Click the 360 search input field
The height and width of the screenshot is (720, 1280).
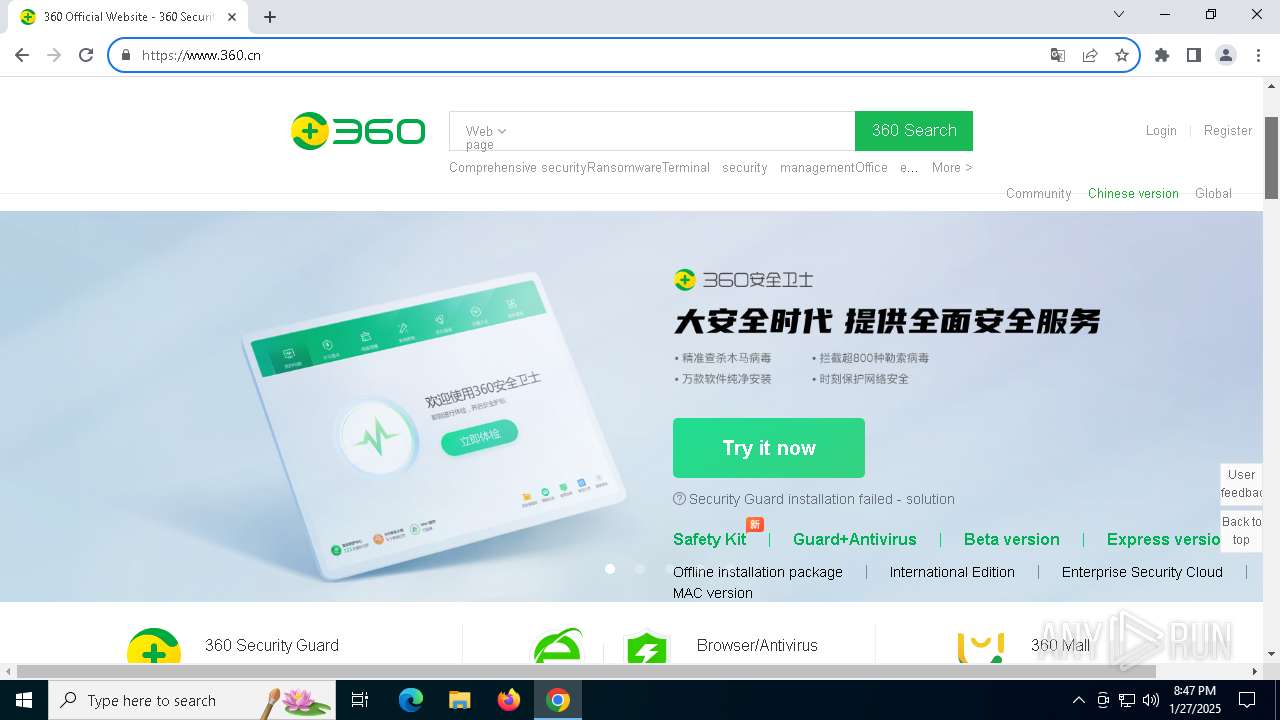[682, 131]
